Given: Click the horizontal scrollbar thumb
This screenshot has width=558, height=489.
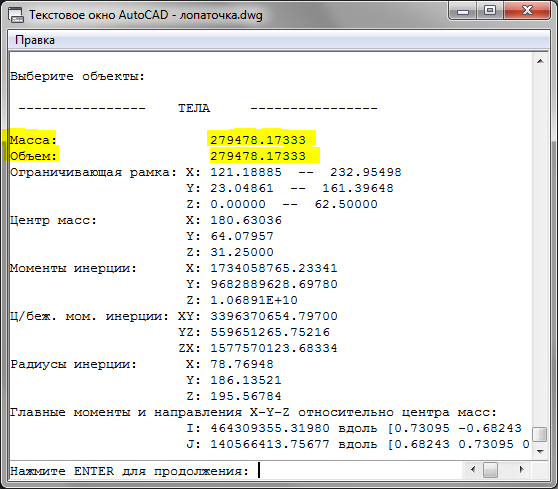Looking at the screenshot, I should [490, 470].
